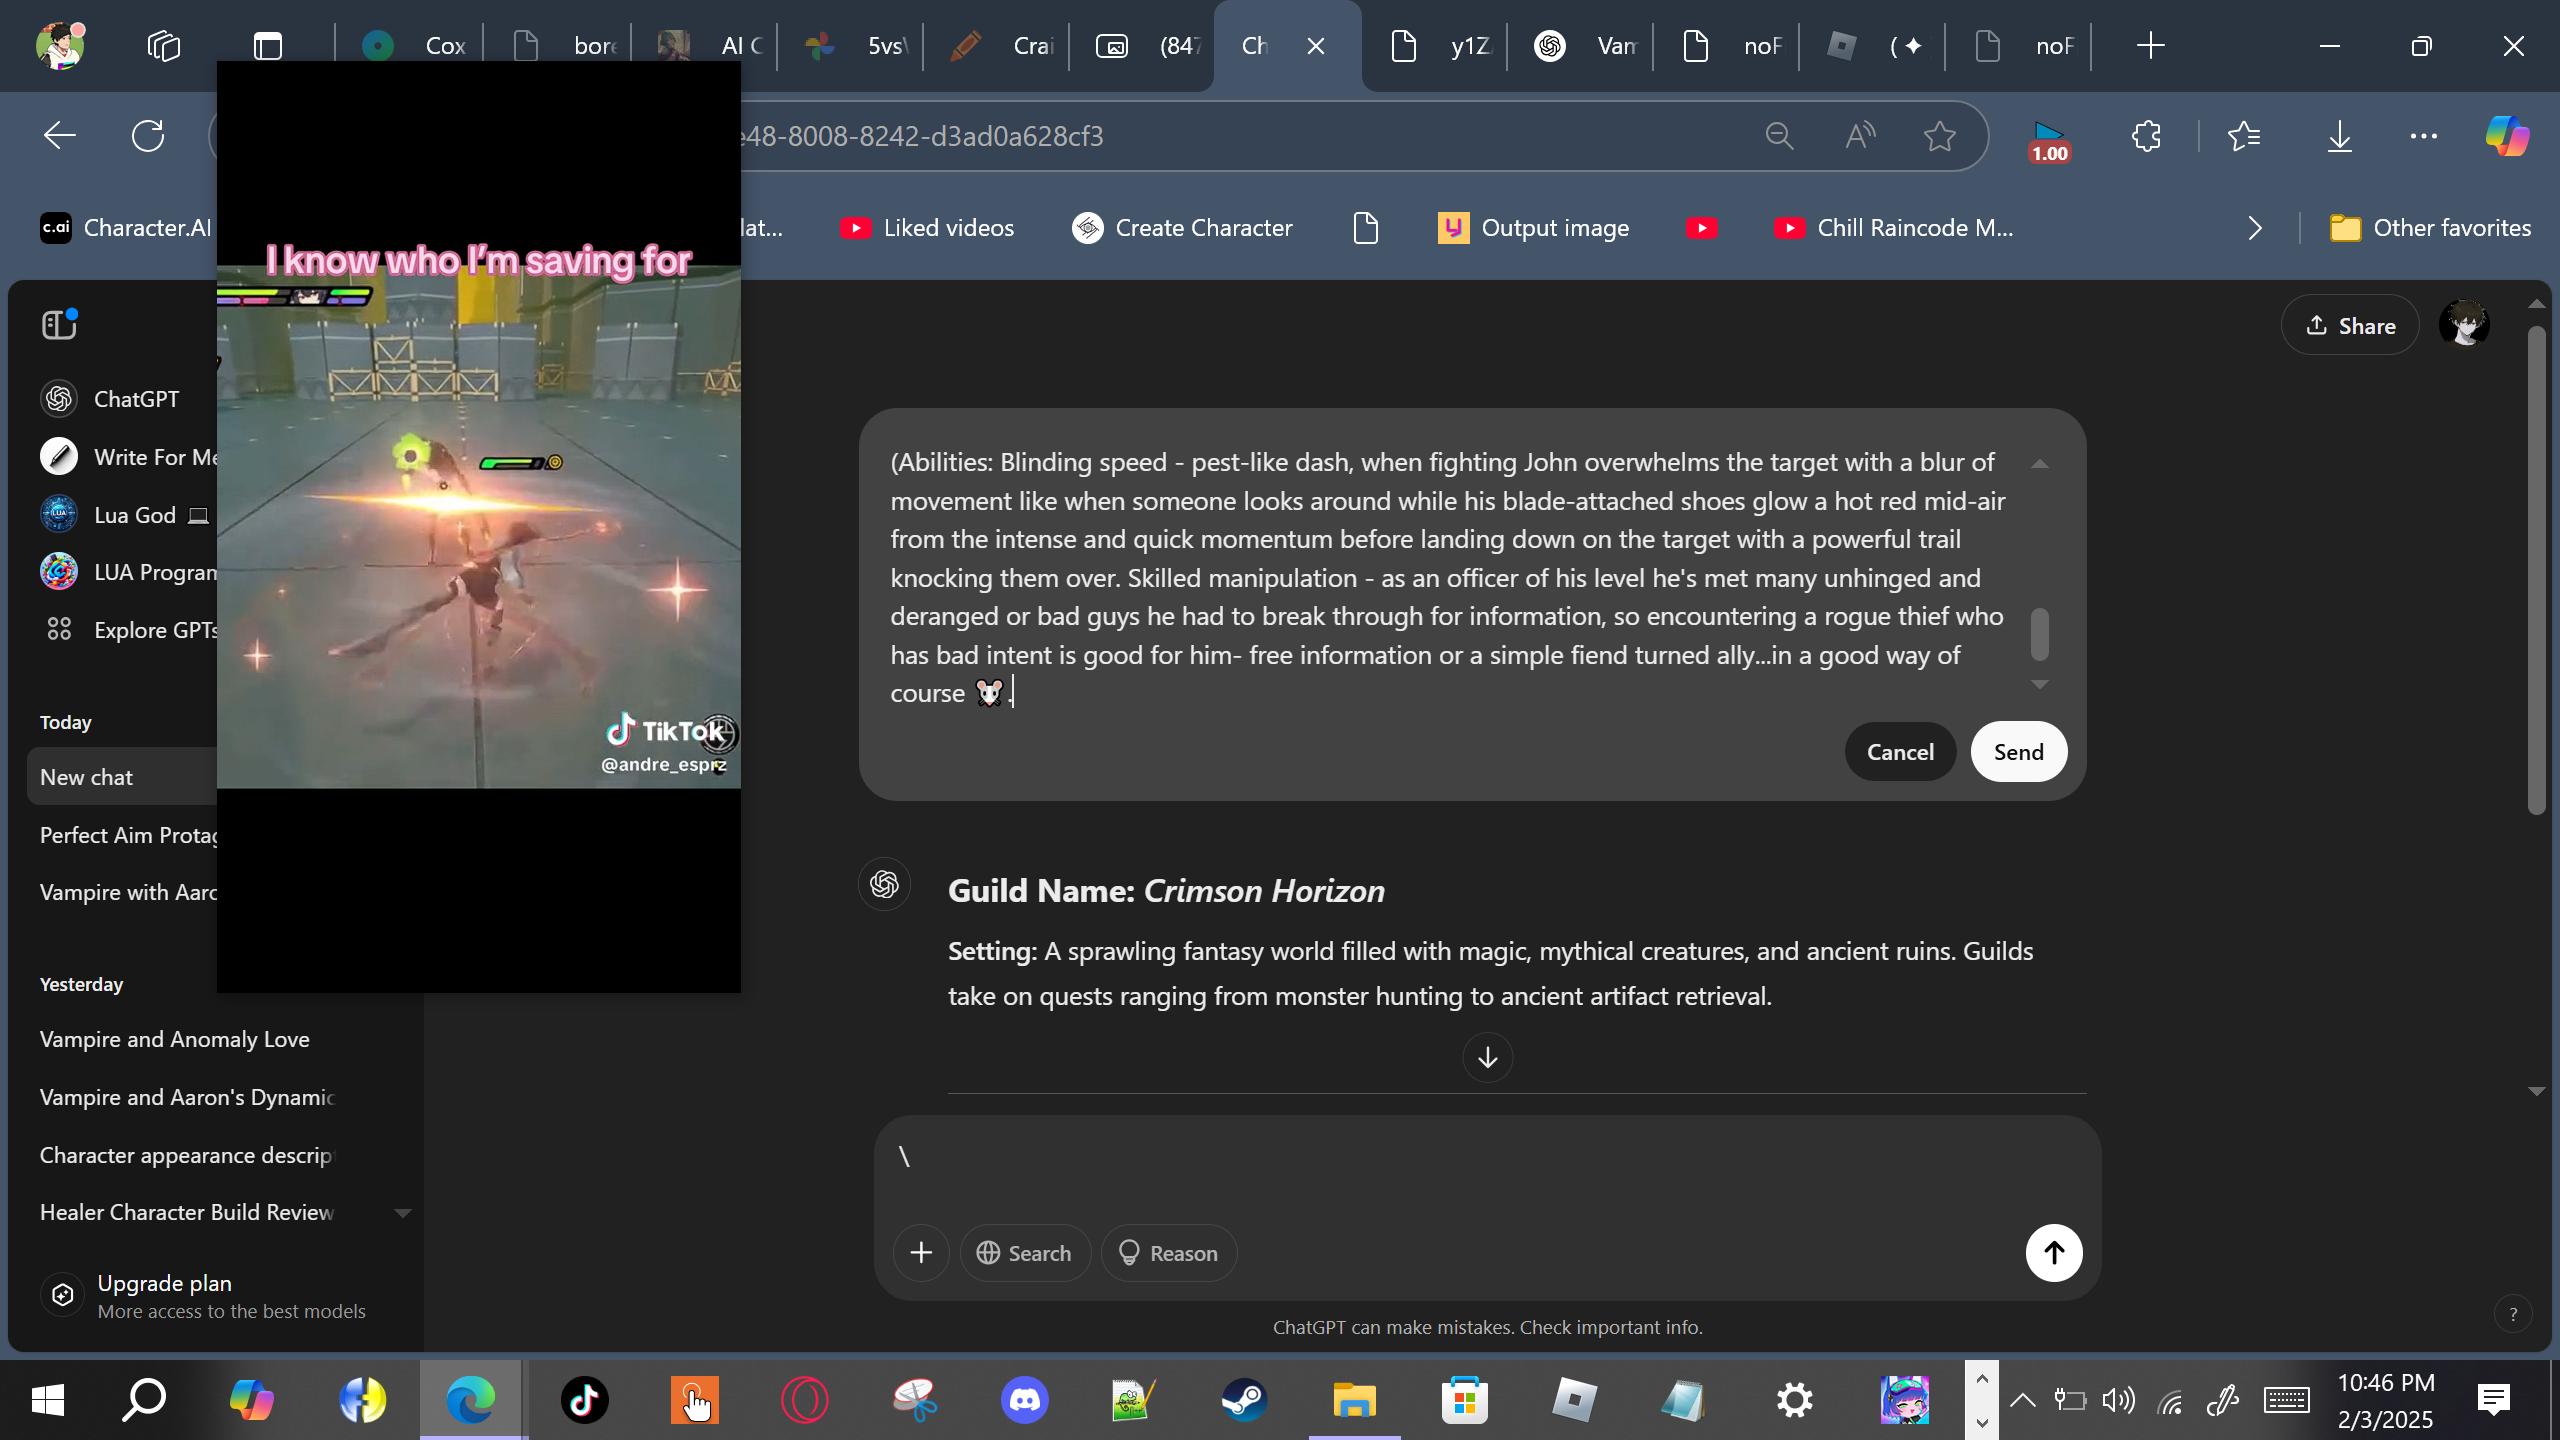The width and height of the screenshot is (2560, 1440).
Task: Open the Liked videos bookmark
Action: tap(927, 228)
